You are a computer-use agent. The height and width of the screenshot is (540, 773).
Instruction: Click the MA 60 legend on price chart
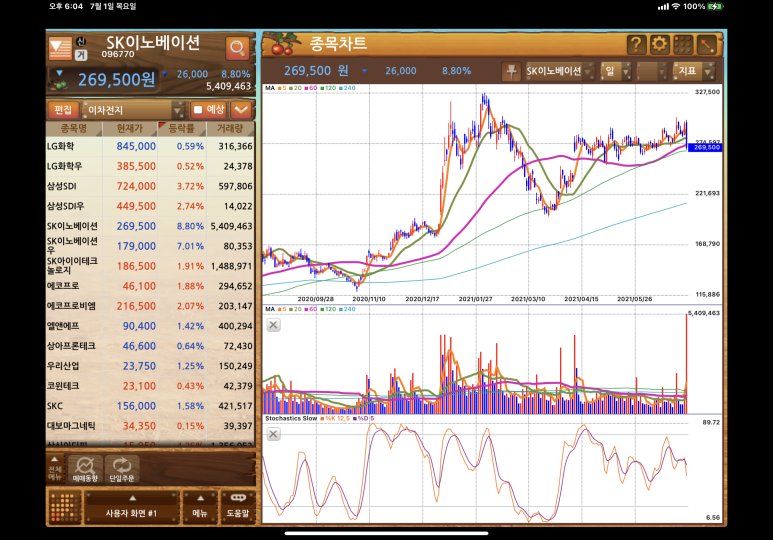[x=311, y=88]
